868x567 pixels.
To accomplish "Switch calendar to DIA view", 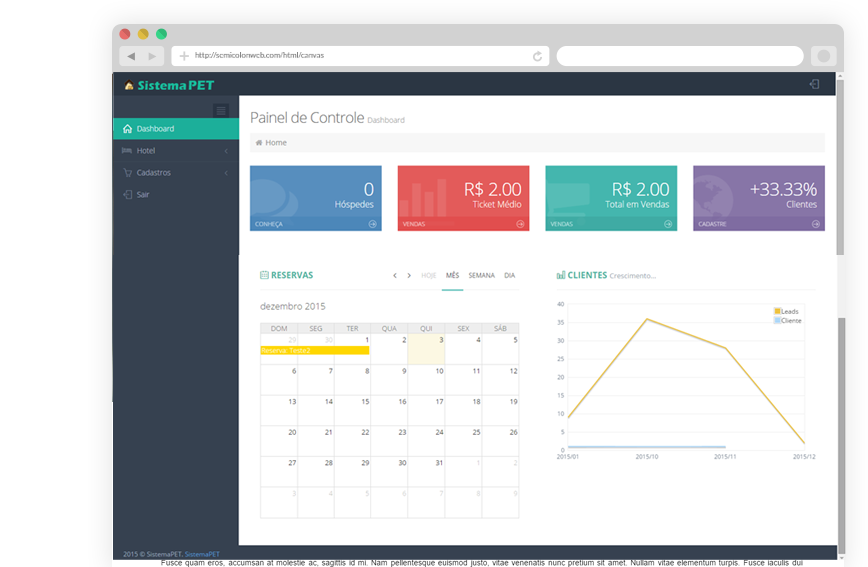I will pyautogui.click(x=509, y=275).
